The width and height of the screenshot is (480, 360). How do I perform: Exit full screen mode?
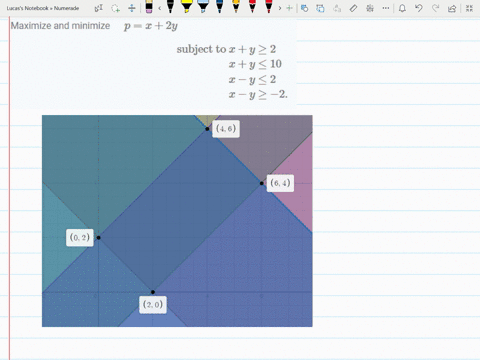[469, 8]
